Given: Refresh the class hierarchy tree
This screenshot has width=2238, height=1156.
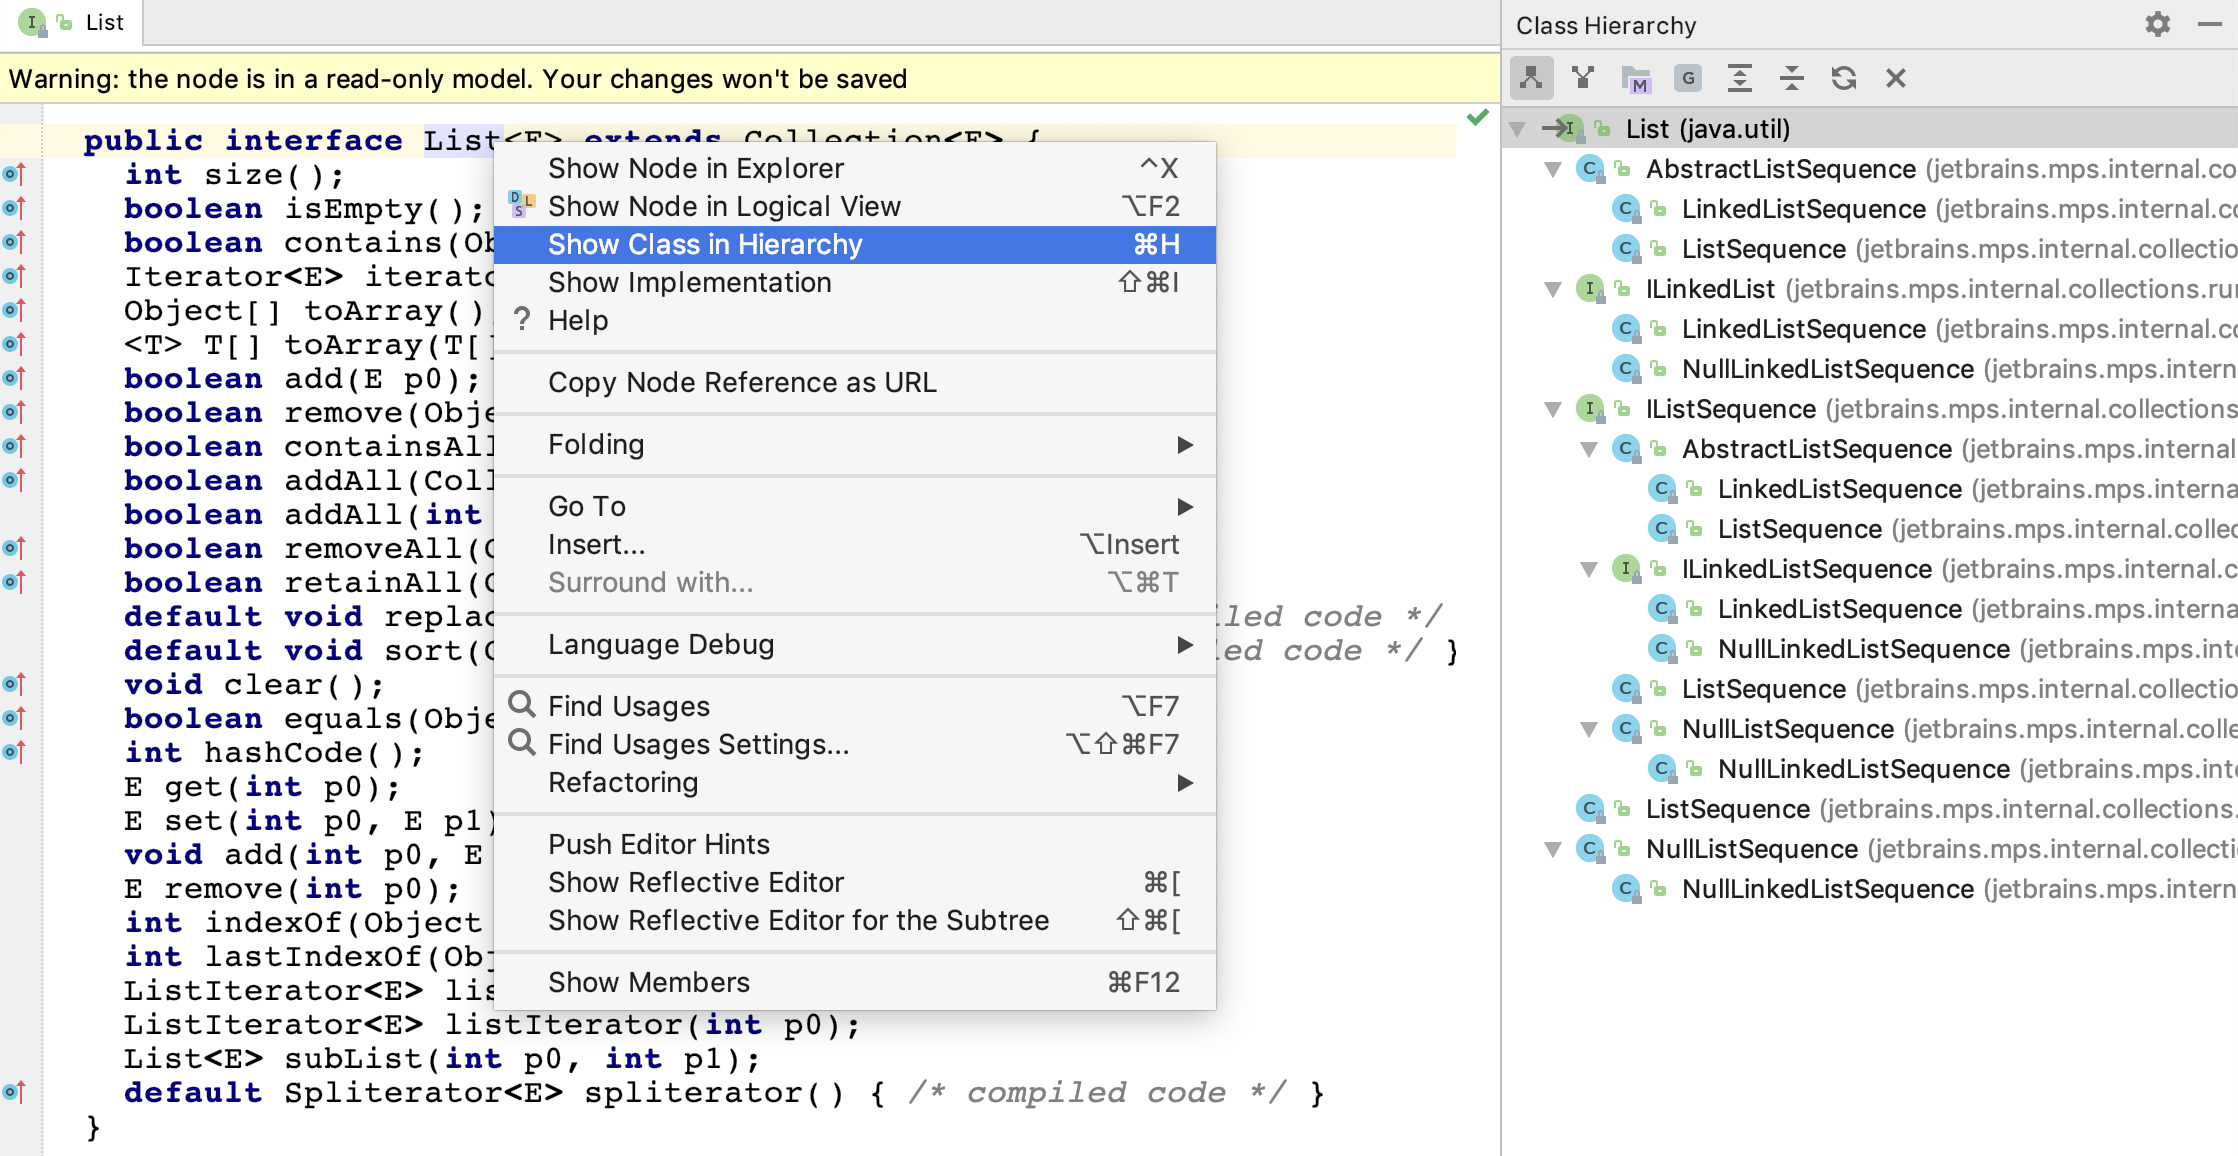Looking at the screenshot, I should point(1845,77).
